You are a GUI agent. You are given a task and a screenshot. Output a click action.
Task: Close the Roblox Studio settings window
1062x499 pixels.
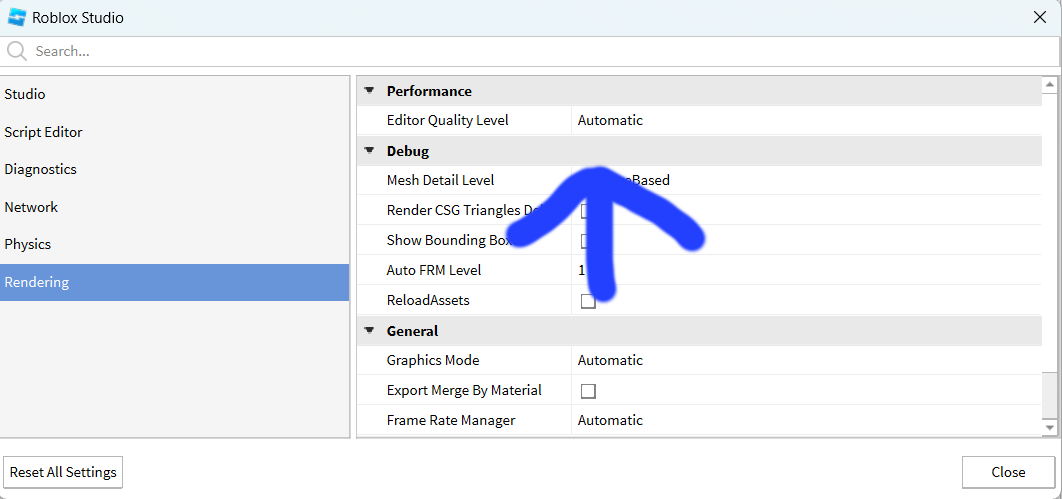click(1040, 18)
